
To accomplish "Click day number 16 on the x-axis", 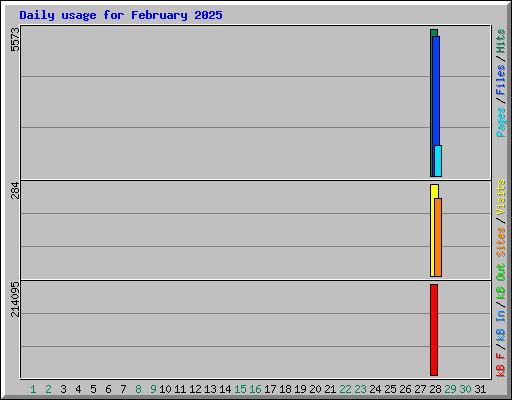I will (x=255, y=389).
